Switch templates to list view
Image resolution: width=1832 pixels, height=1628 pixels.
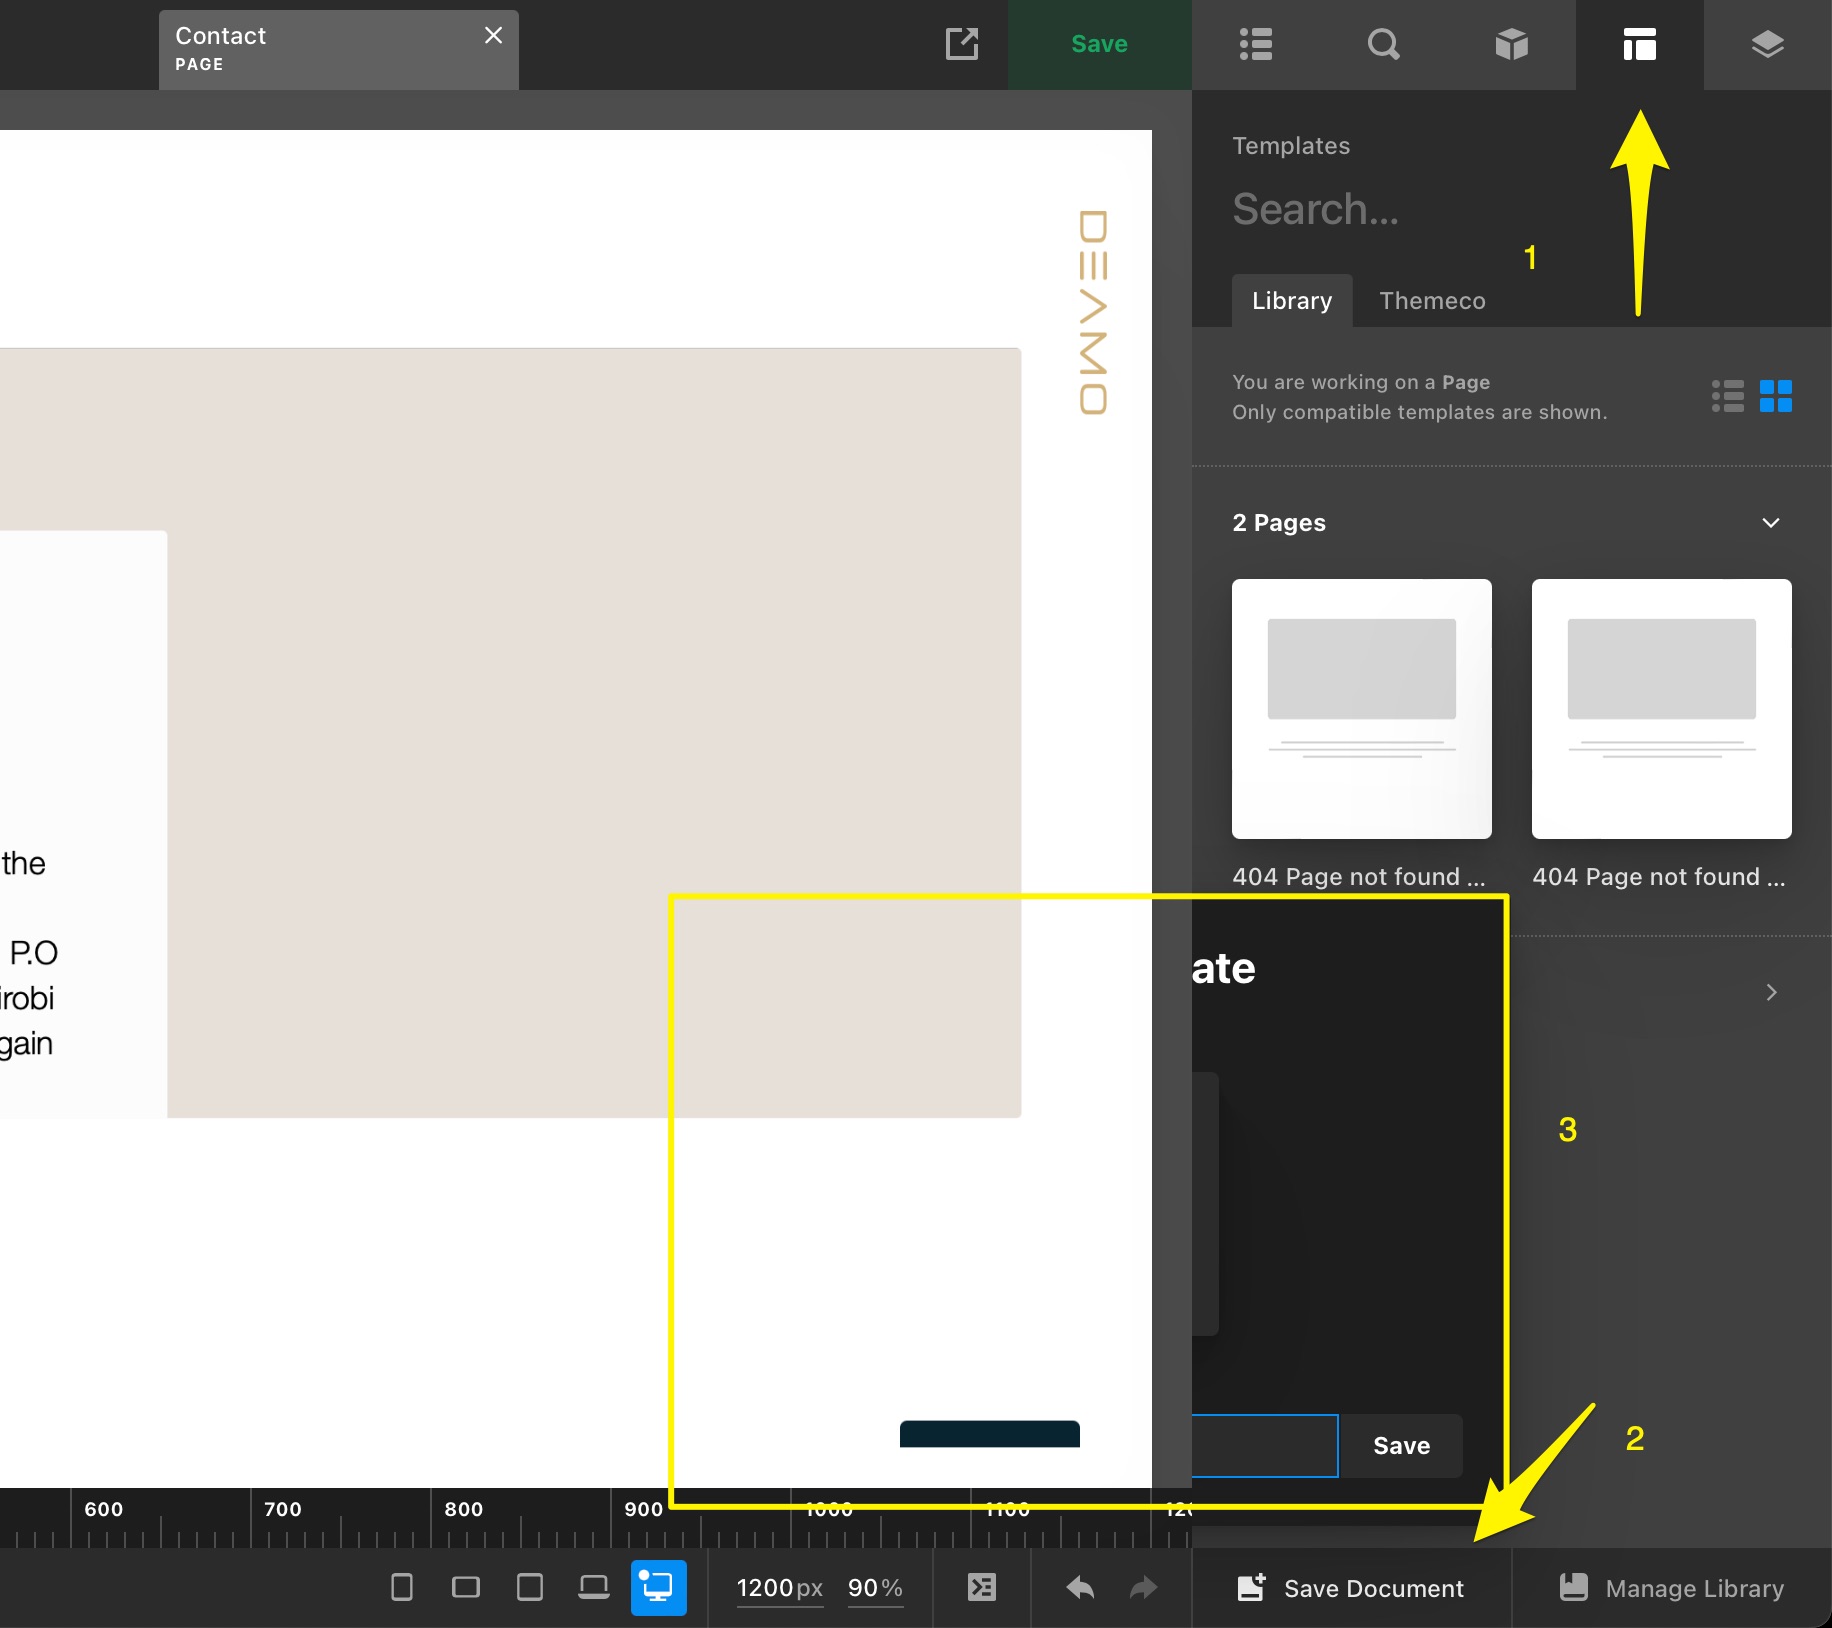pos(1727,396)
